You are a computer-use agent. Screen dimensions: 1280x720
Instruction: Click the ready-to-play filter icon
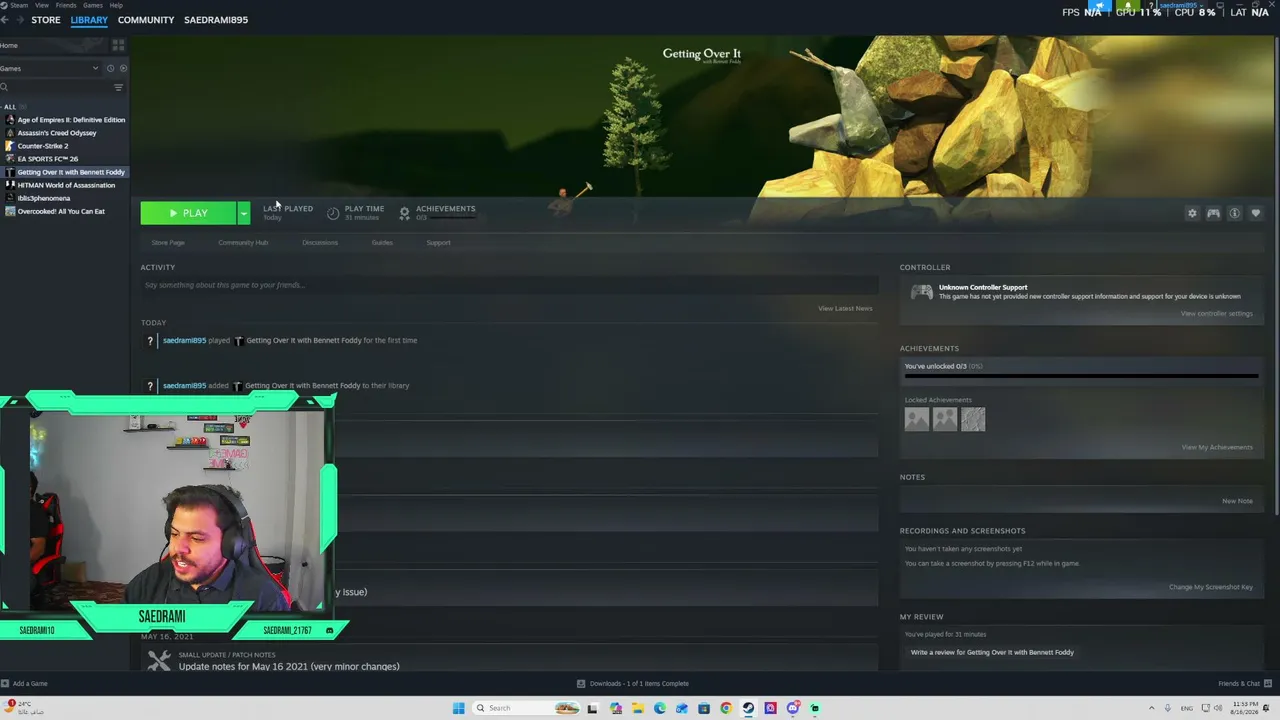point(123,68)
